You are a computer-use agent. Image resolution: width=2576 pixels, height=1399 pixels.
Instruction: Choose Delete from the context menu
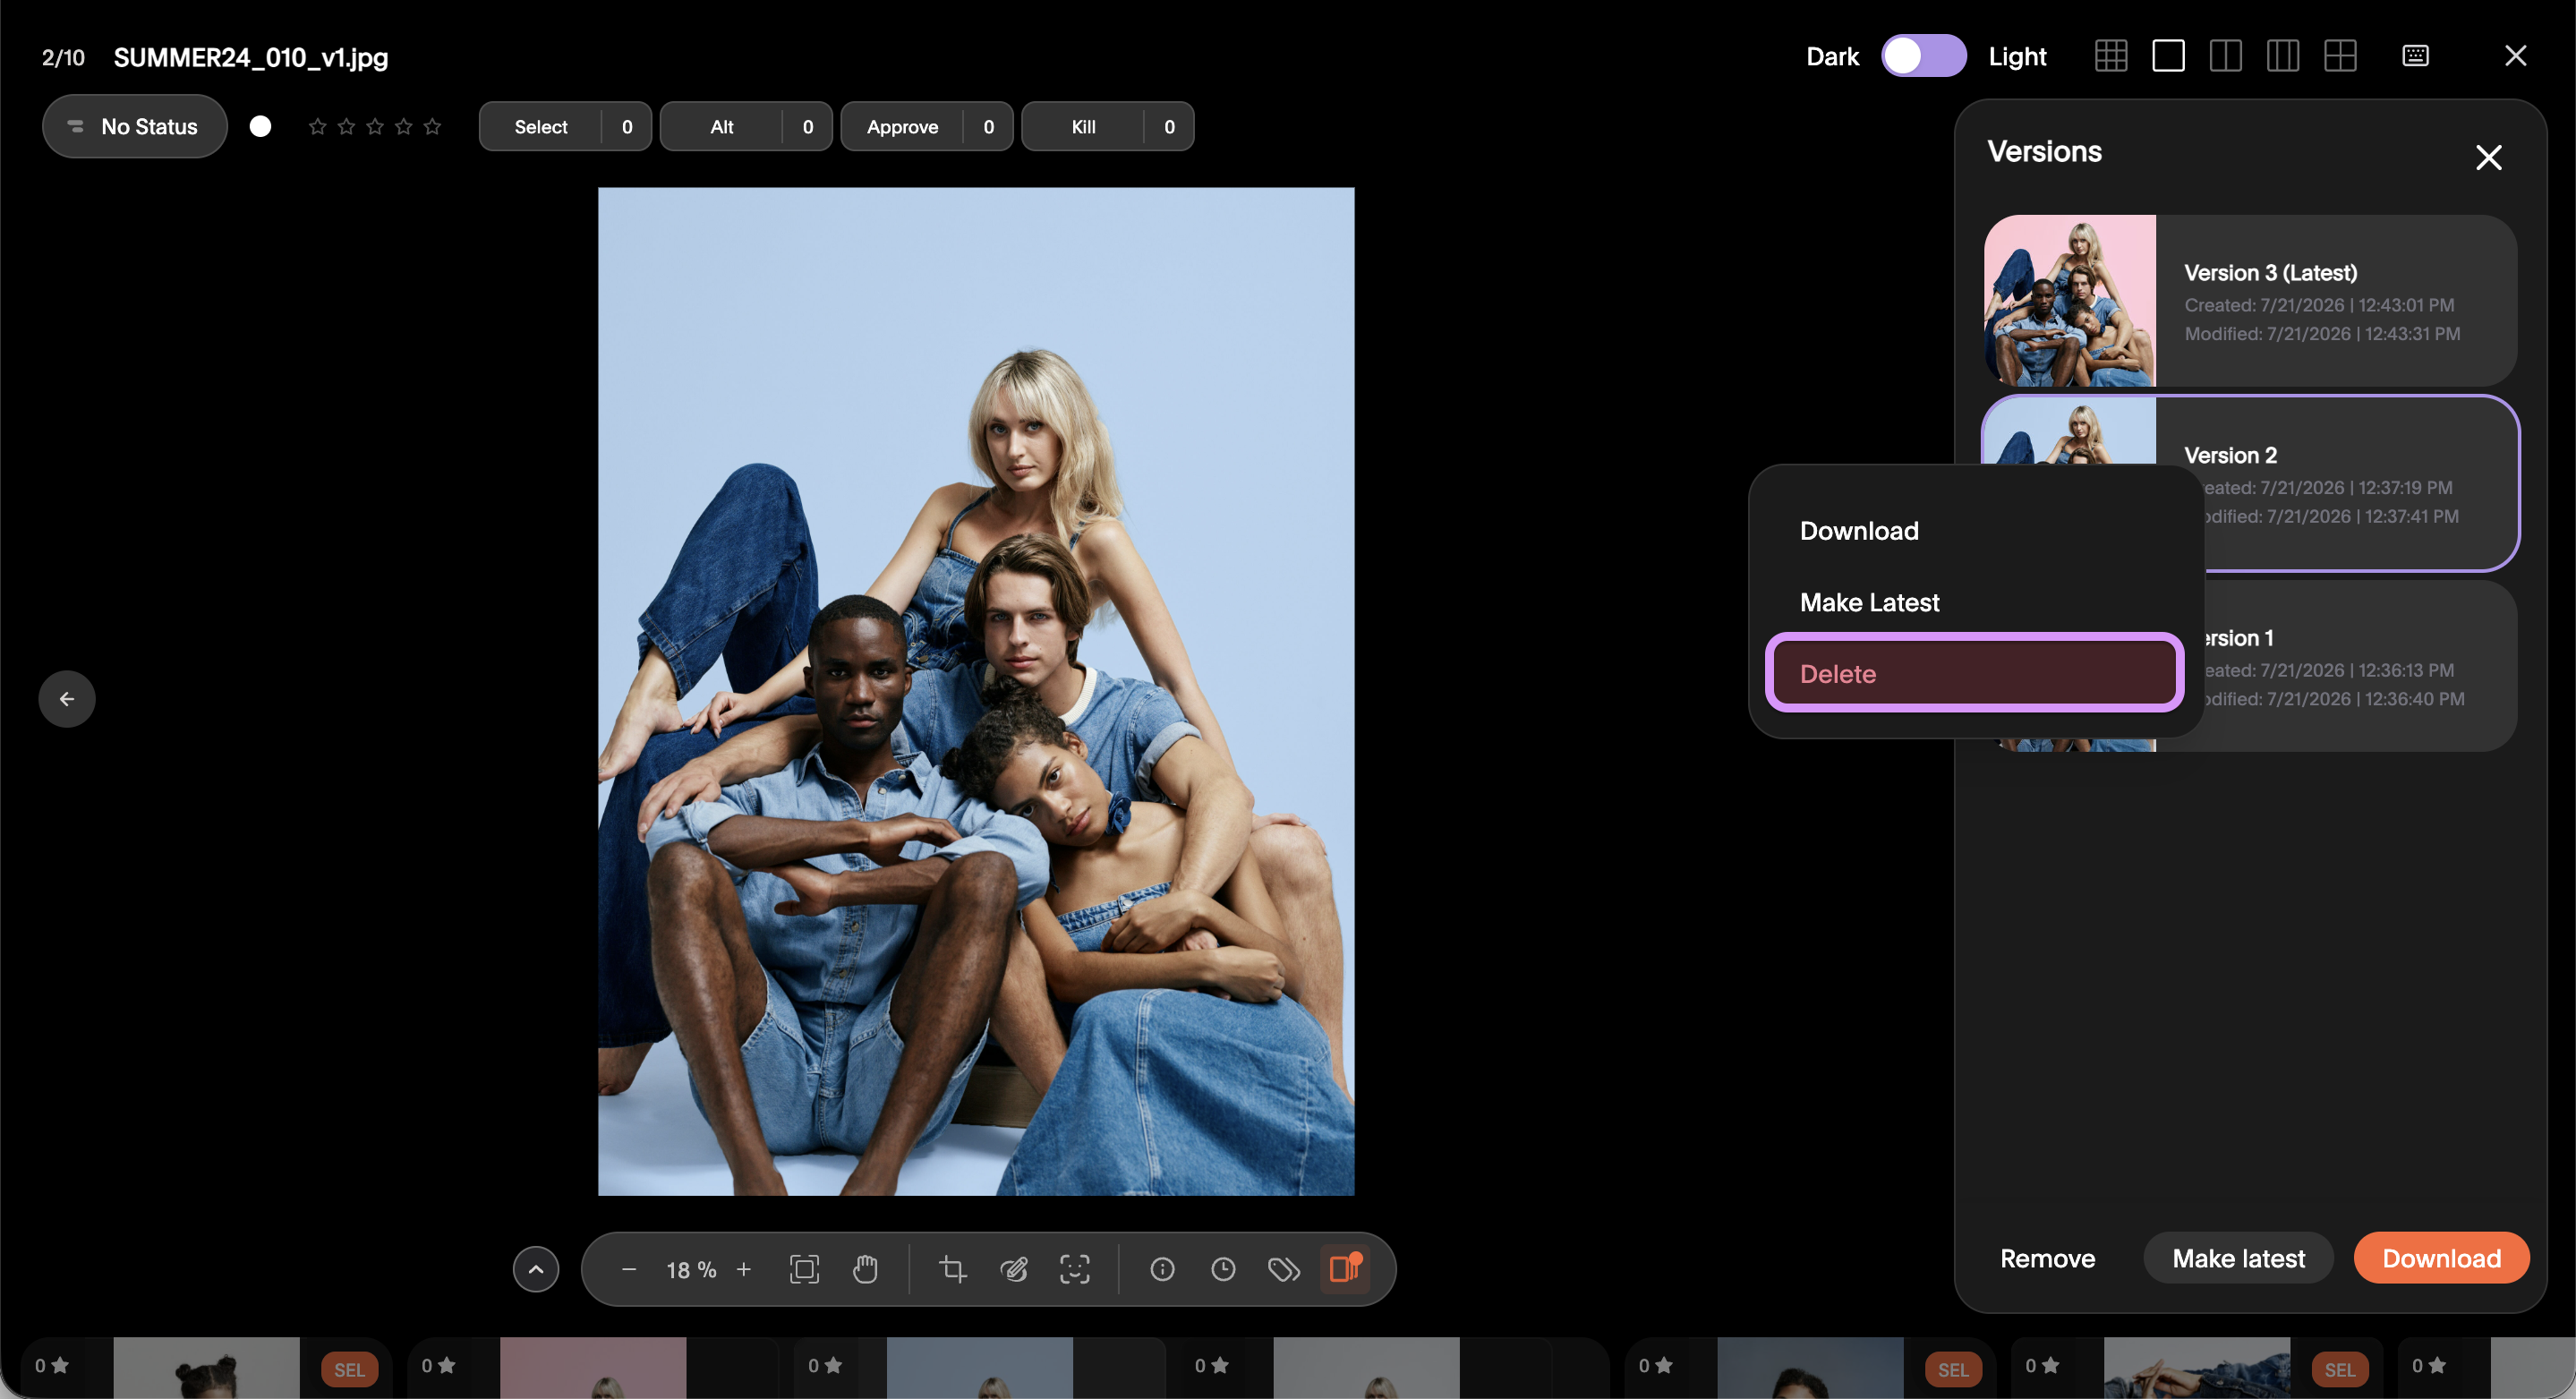pos(1975,673)
